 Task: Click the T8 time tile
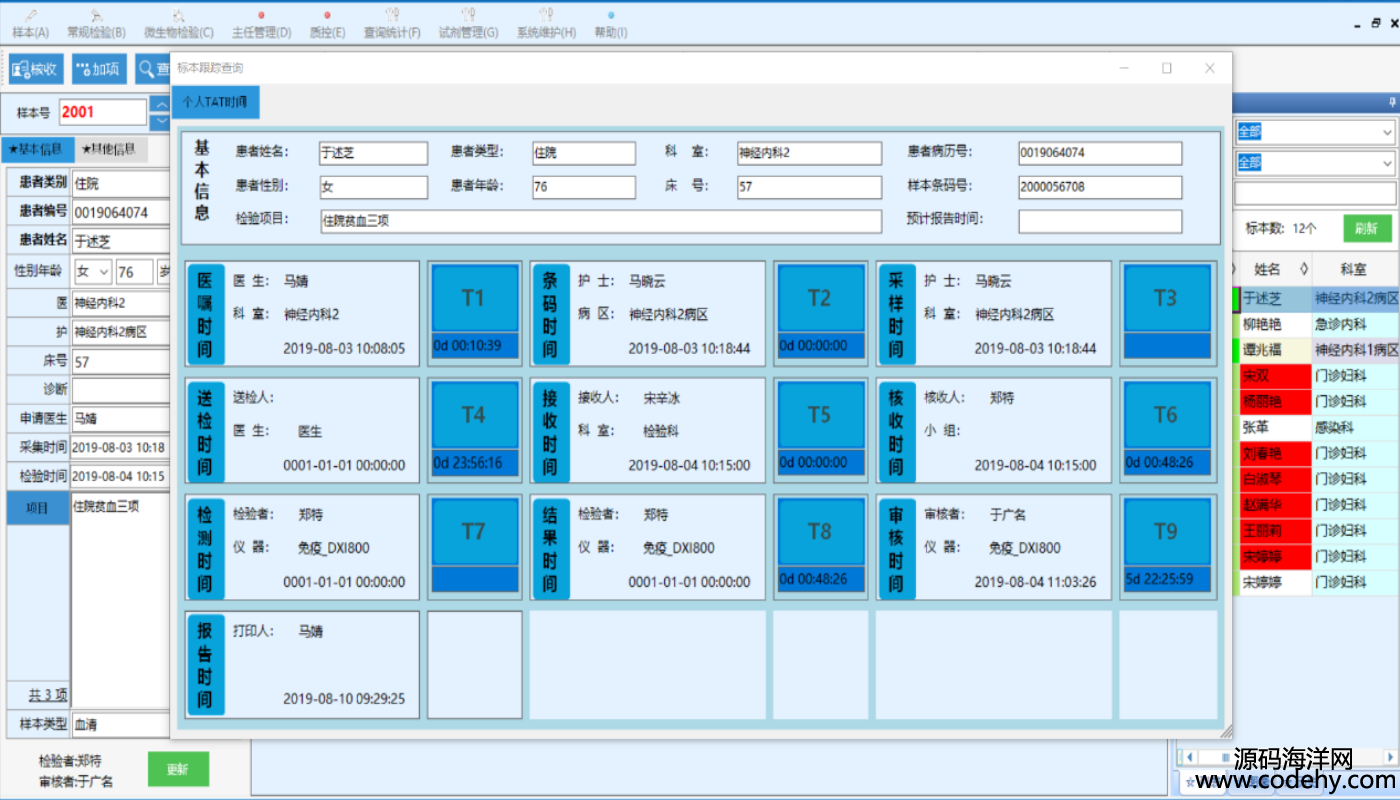(x=820, y=532)
